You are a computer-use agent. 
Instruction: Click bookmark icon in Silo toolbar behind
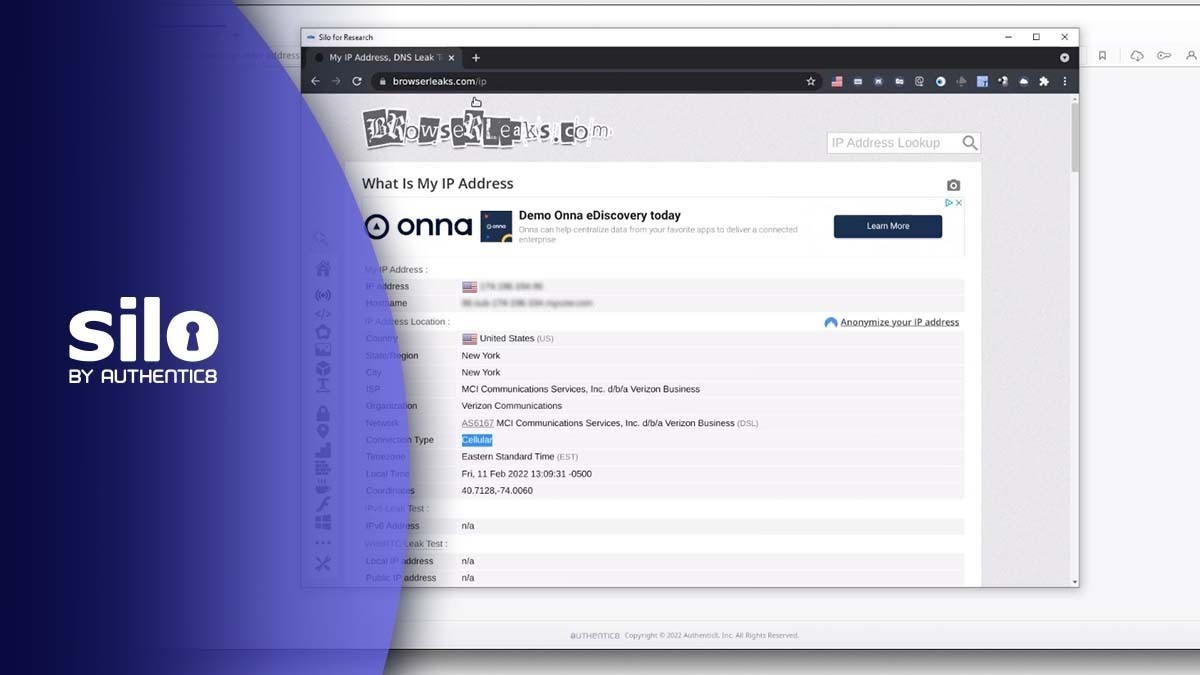tap(1103, 56)
